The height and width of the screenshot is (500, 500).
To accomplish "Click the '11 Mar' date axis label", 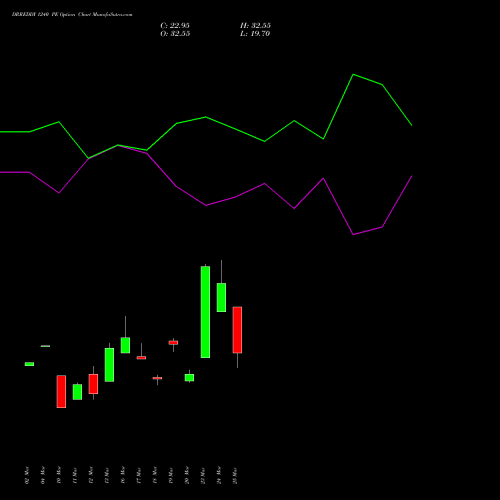I will (x=75, y=475).
